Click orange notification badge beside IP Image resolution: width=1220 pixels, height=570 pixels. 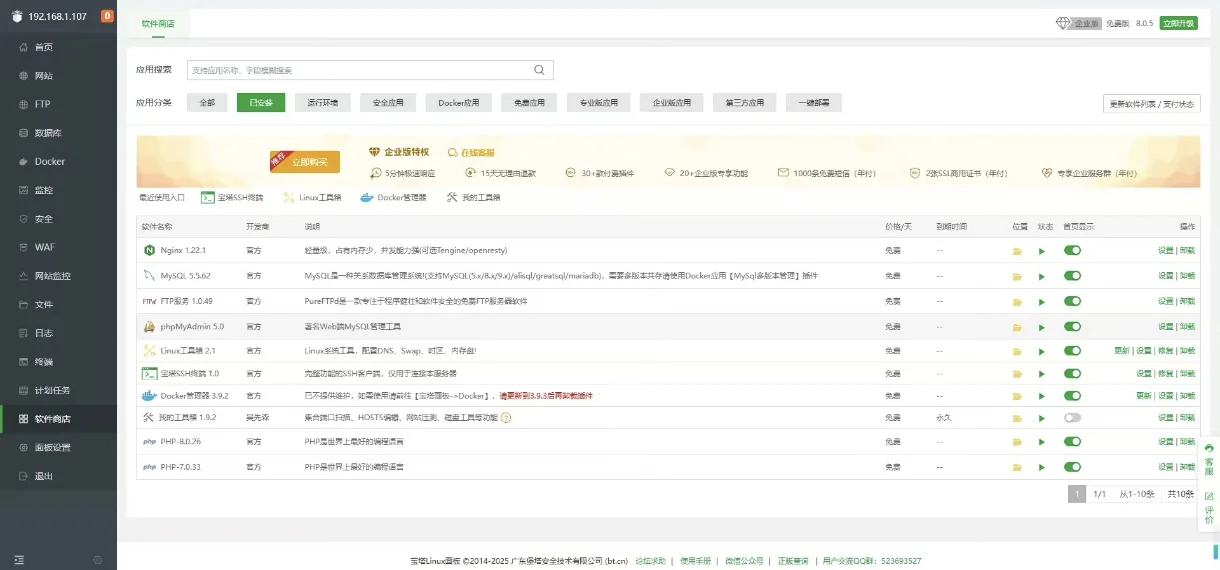coord(108,16)
